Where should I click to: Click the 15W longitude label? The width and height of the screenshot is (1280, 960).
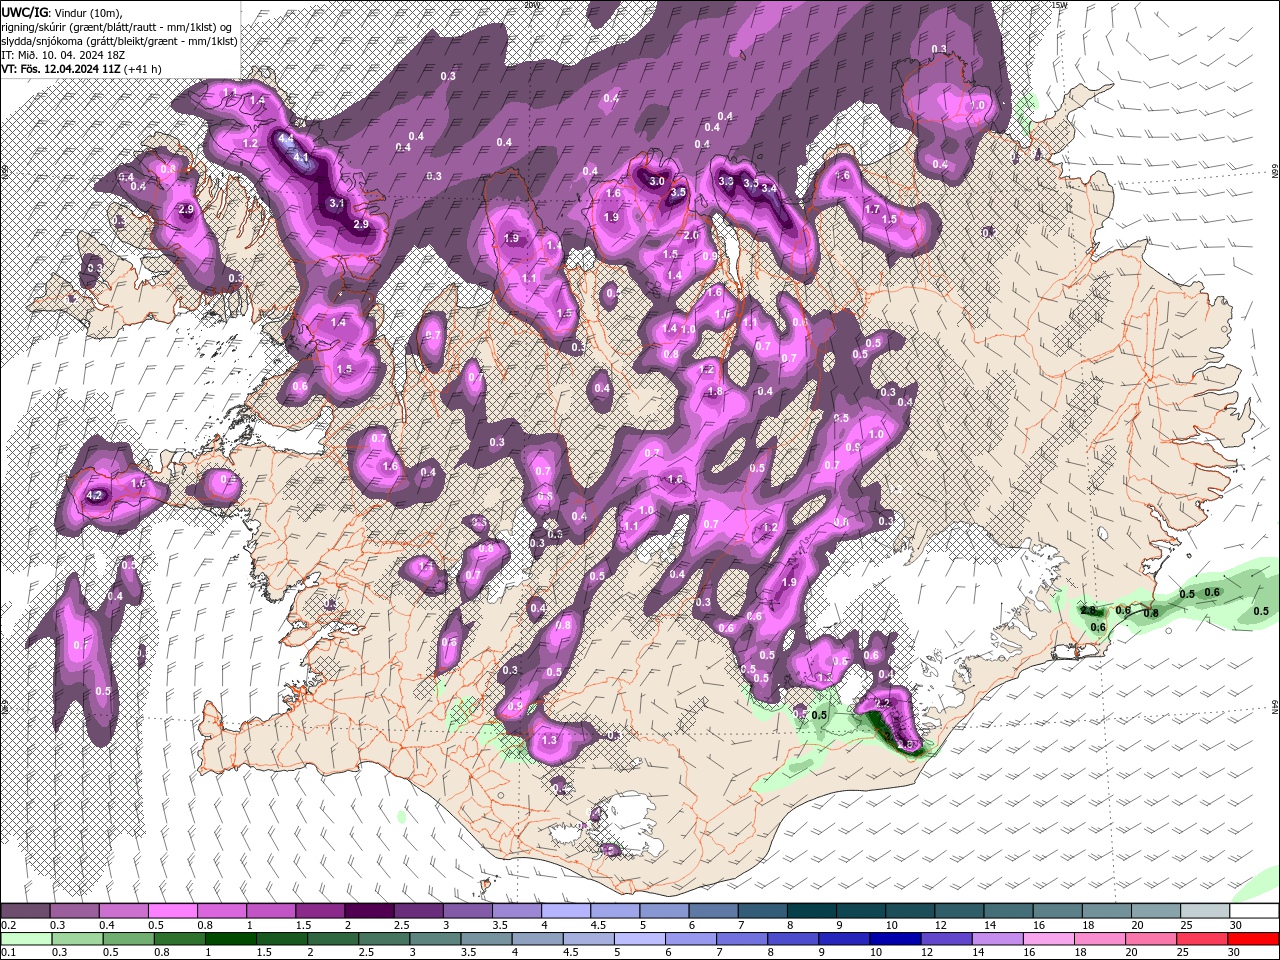1060,5
